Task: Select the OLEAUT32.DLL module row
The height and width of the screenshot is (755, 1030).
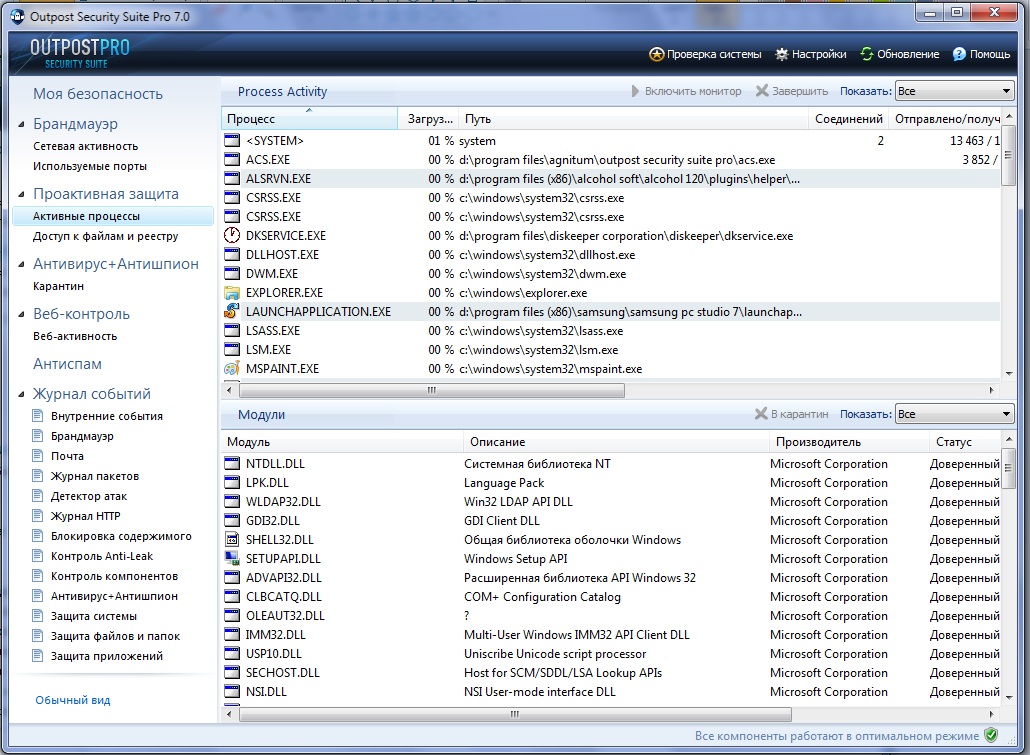Action: [x=611, y=616]
